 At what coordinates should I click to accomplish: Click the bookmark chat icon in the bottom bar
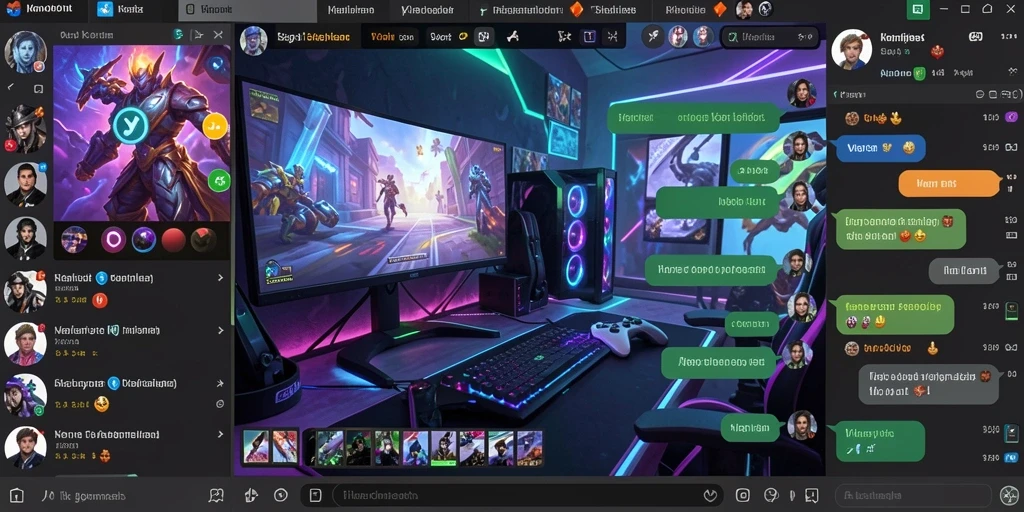pyautogui.click(x=811, y=495)
